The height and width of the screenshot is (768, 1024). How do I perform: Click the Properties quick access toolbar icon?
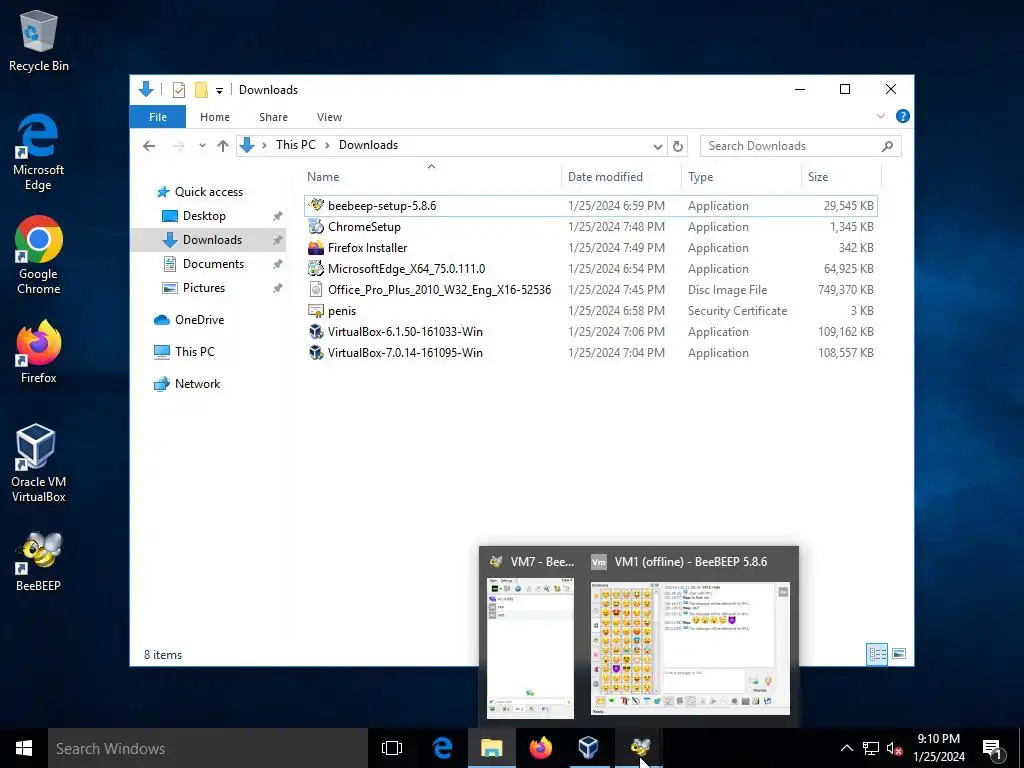tap(178, 89)
